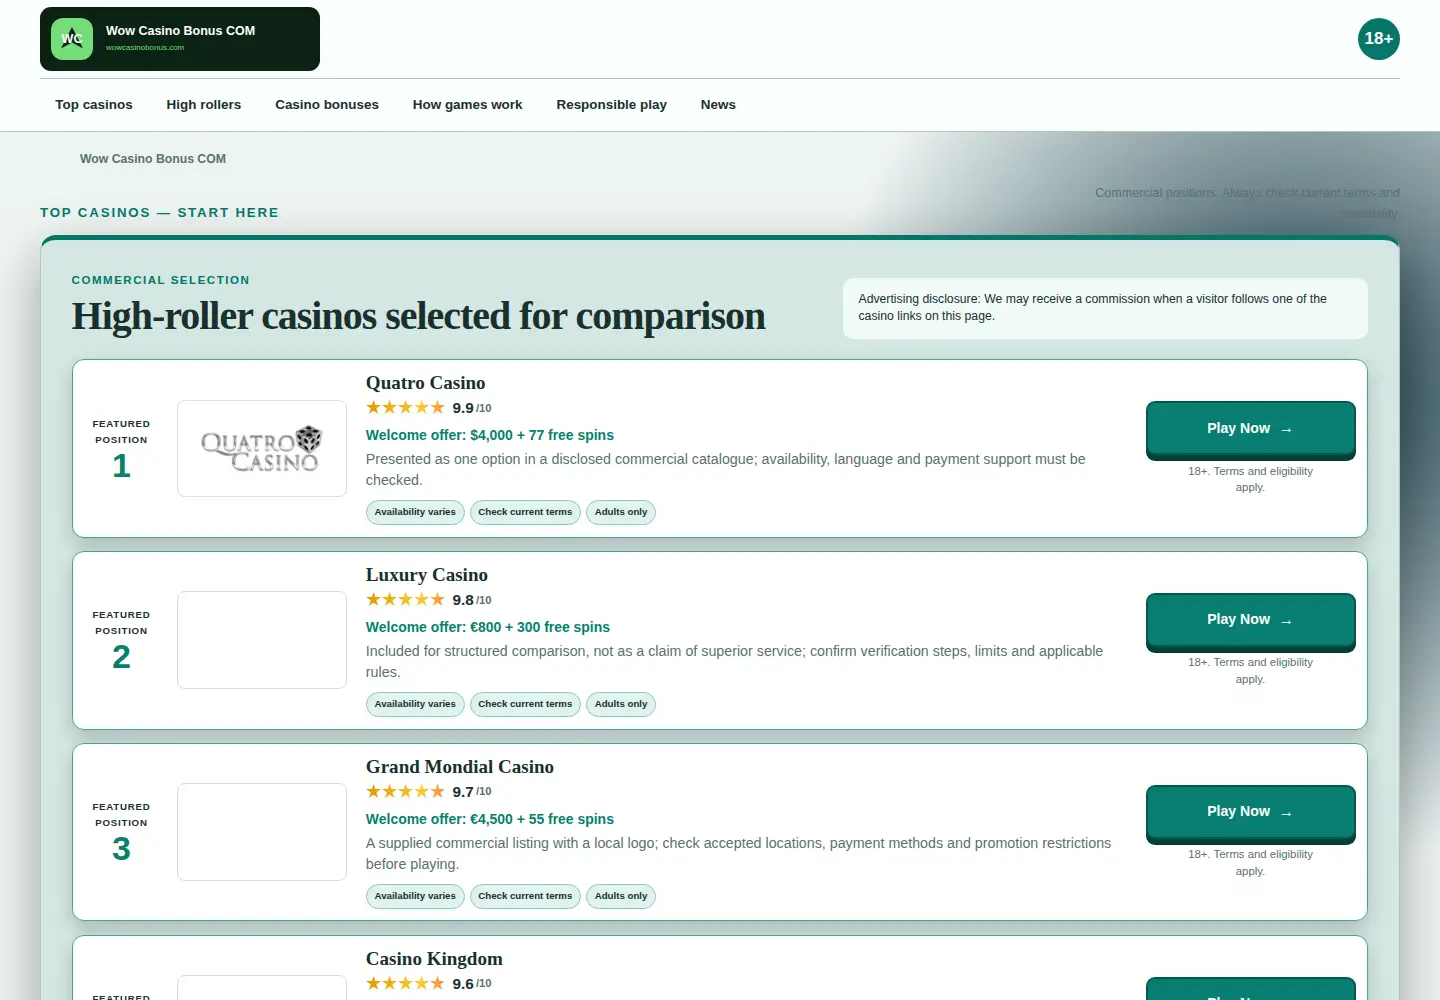The width and height of the screenshot is (1440, 1000).
Task: Click Play Now for Grand Mondial Casino
Action: point(1250,813)
